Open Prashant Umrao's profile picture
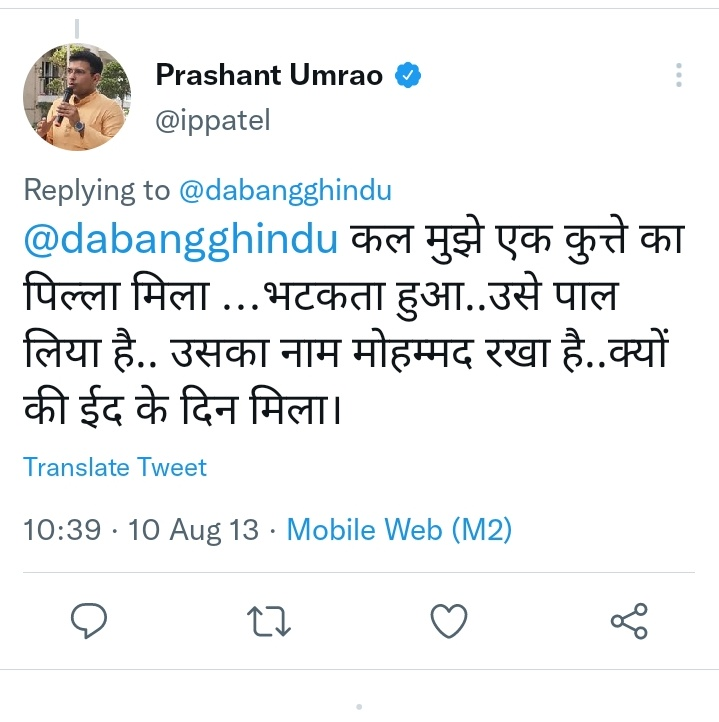This screenshot has width=719, height=722. (x=76, y=96)
